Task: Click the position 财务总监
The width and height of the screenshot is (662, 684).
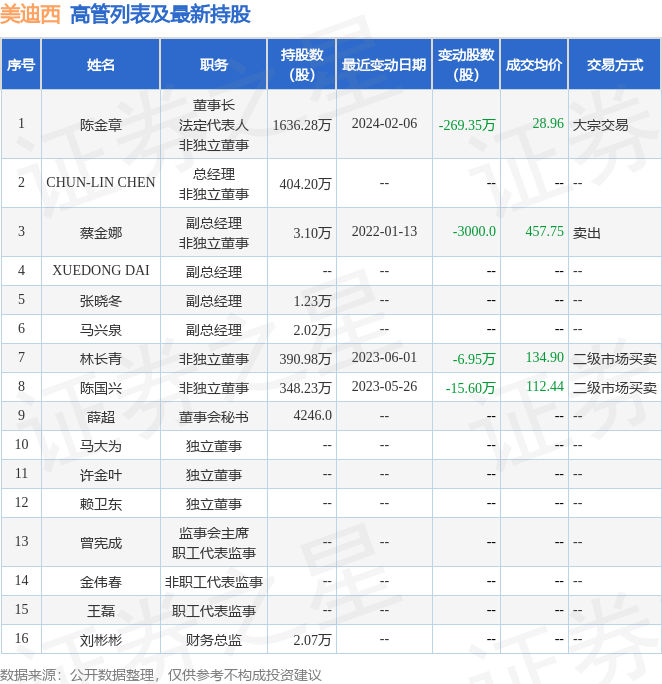Action: pyautogui.click(x=214, y=640)
